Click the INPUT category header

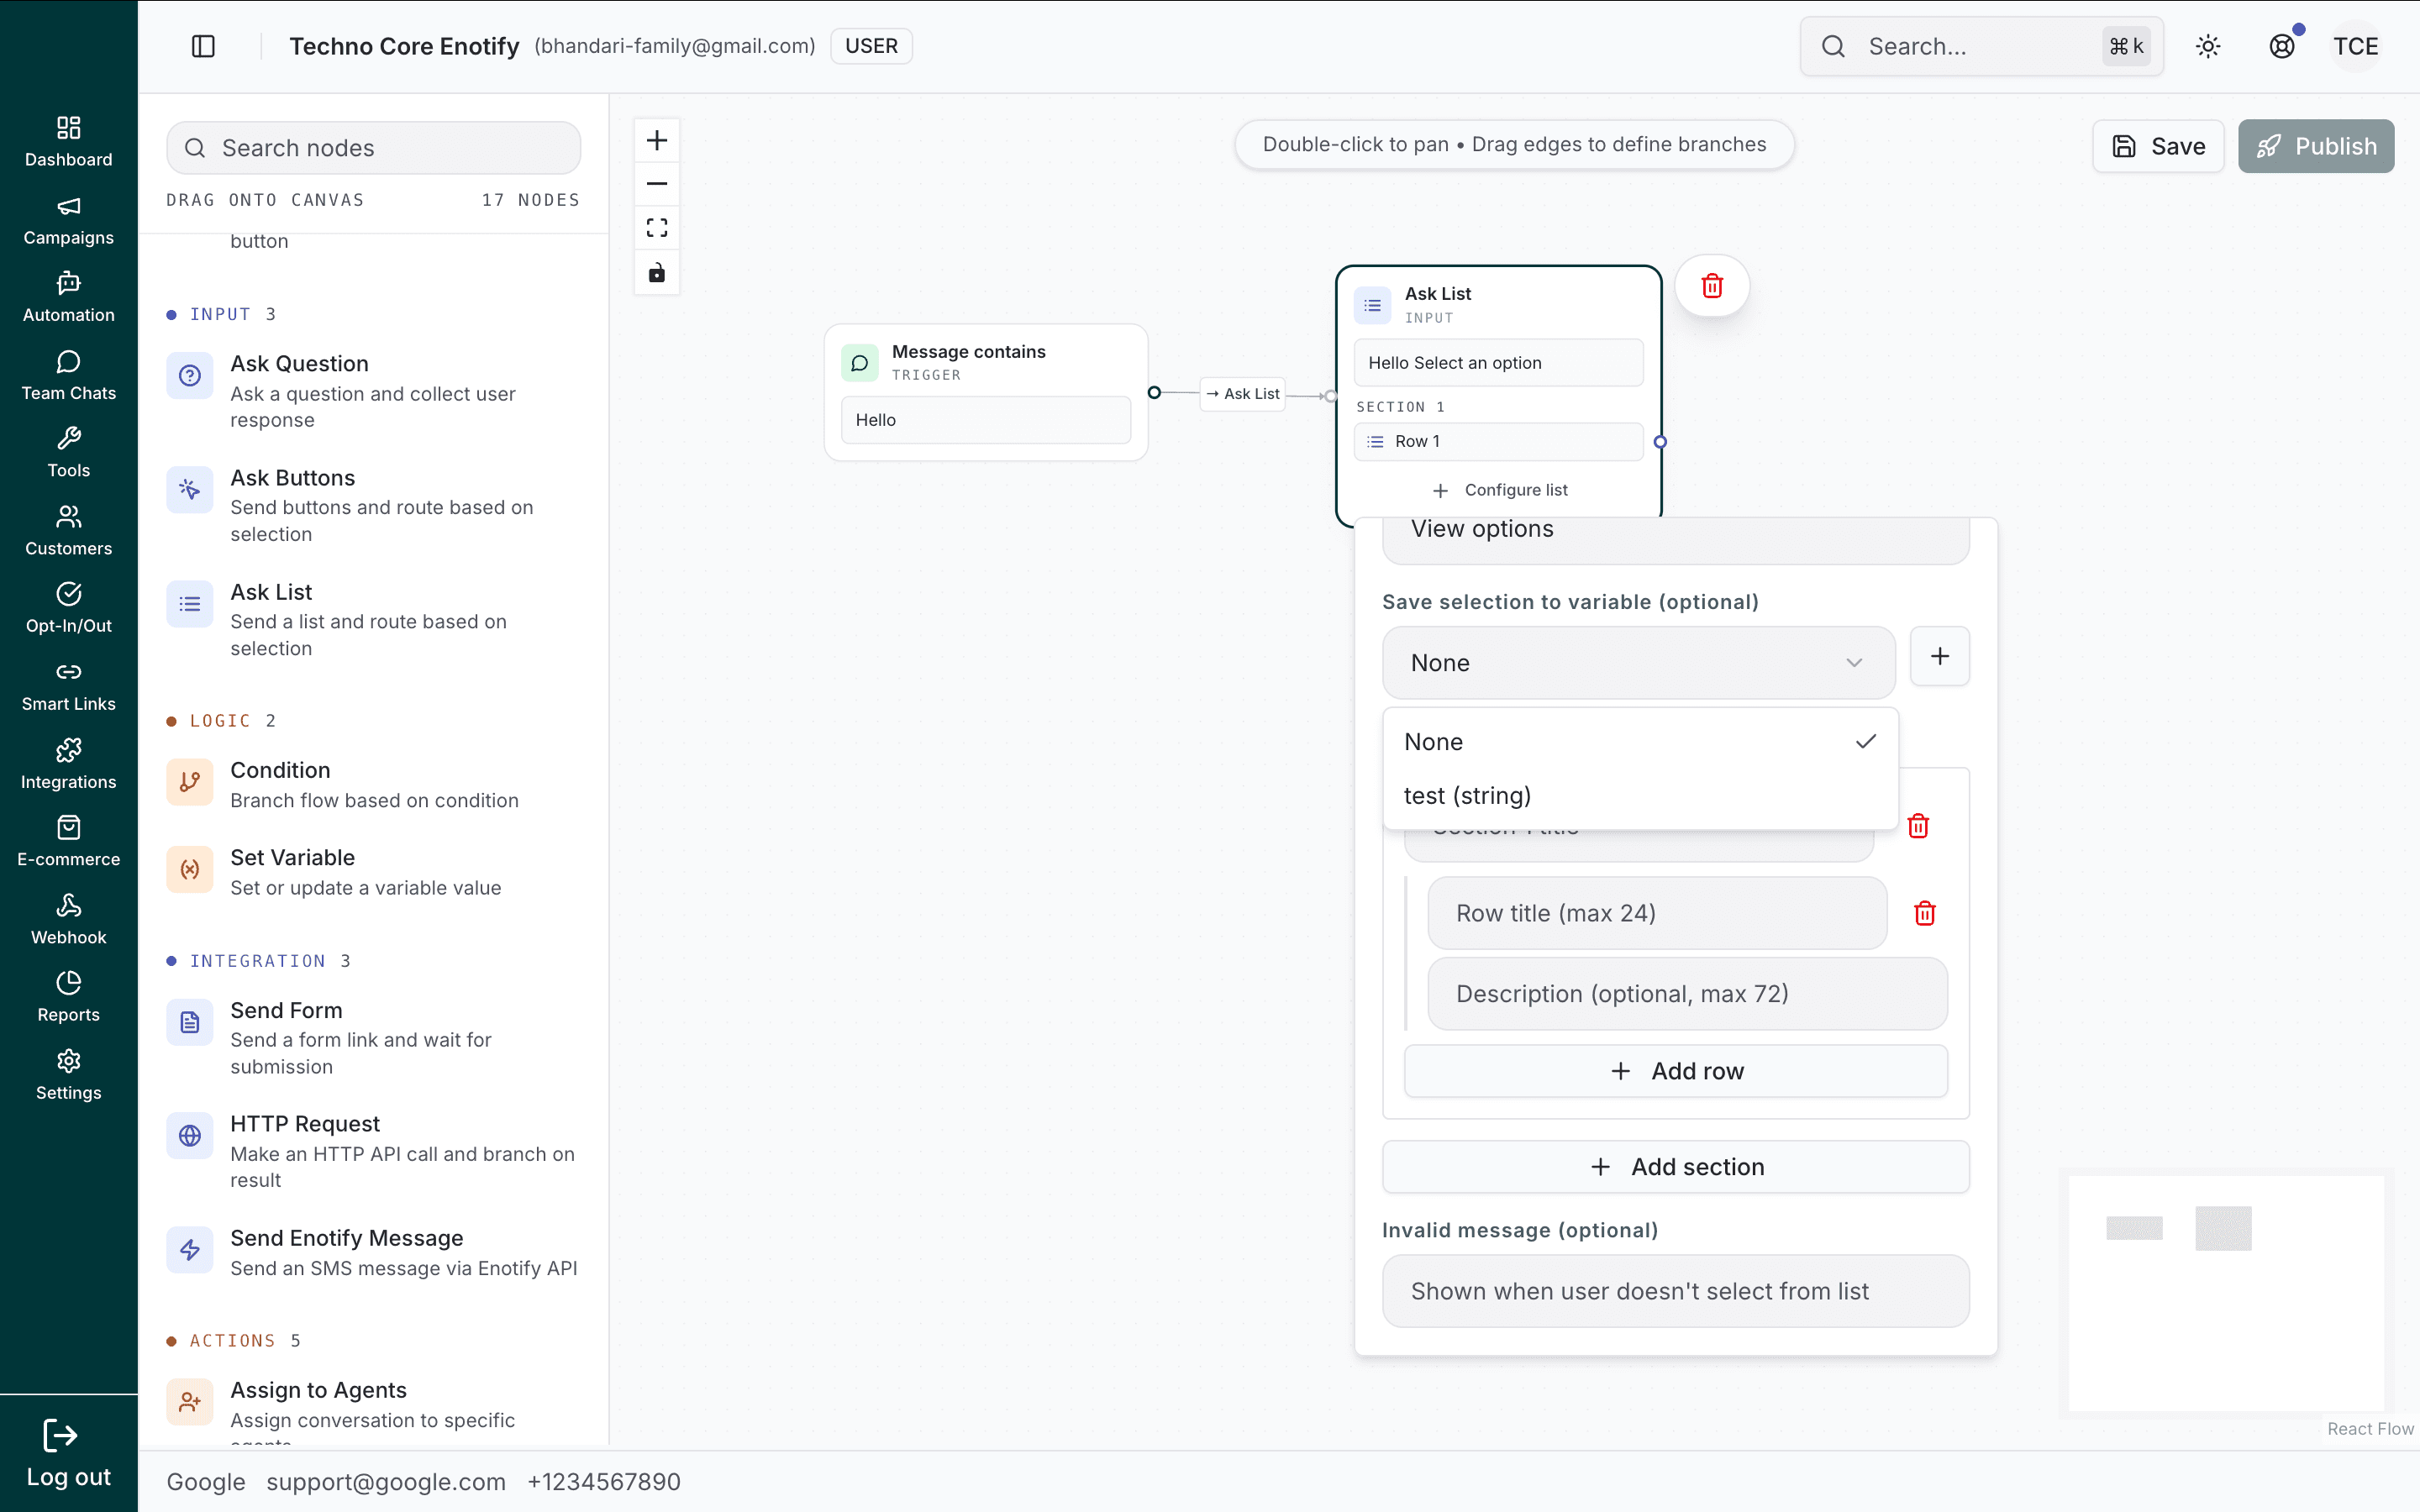(221, 314)
